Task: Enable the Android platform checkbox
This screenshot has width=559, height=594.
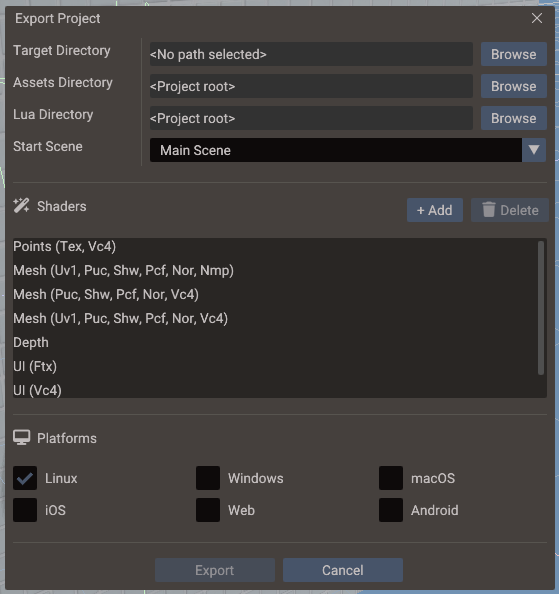Action: [x=391, y=510]
